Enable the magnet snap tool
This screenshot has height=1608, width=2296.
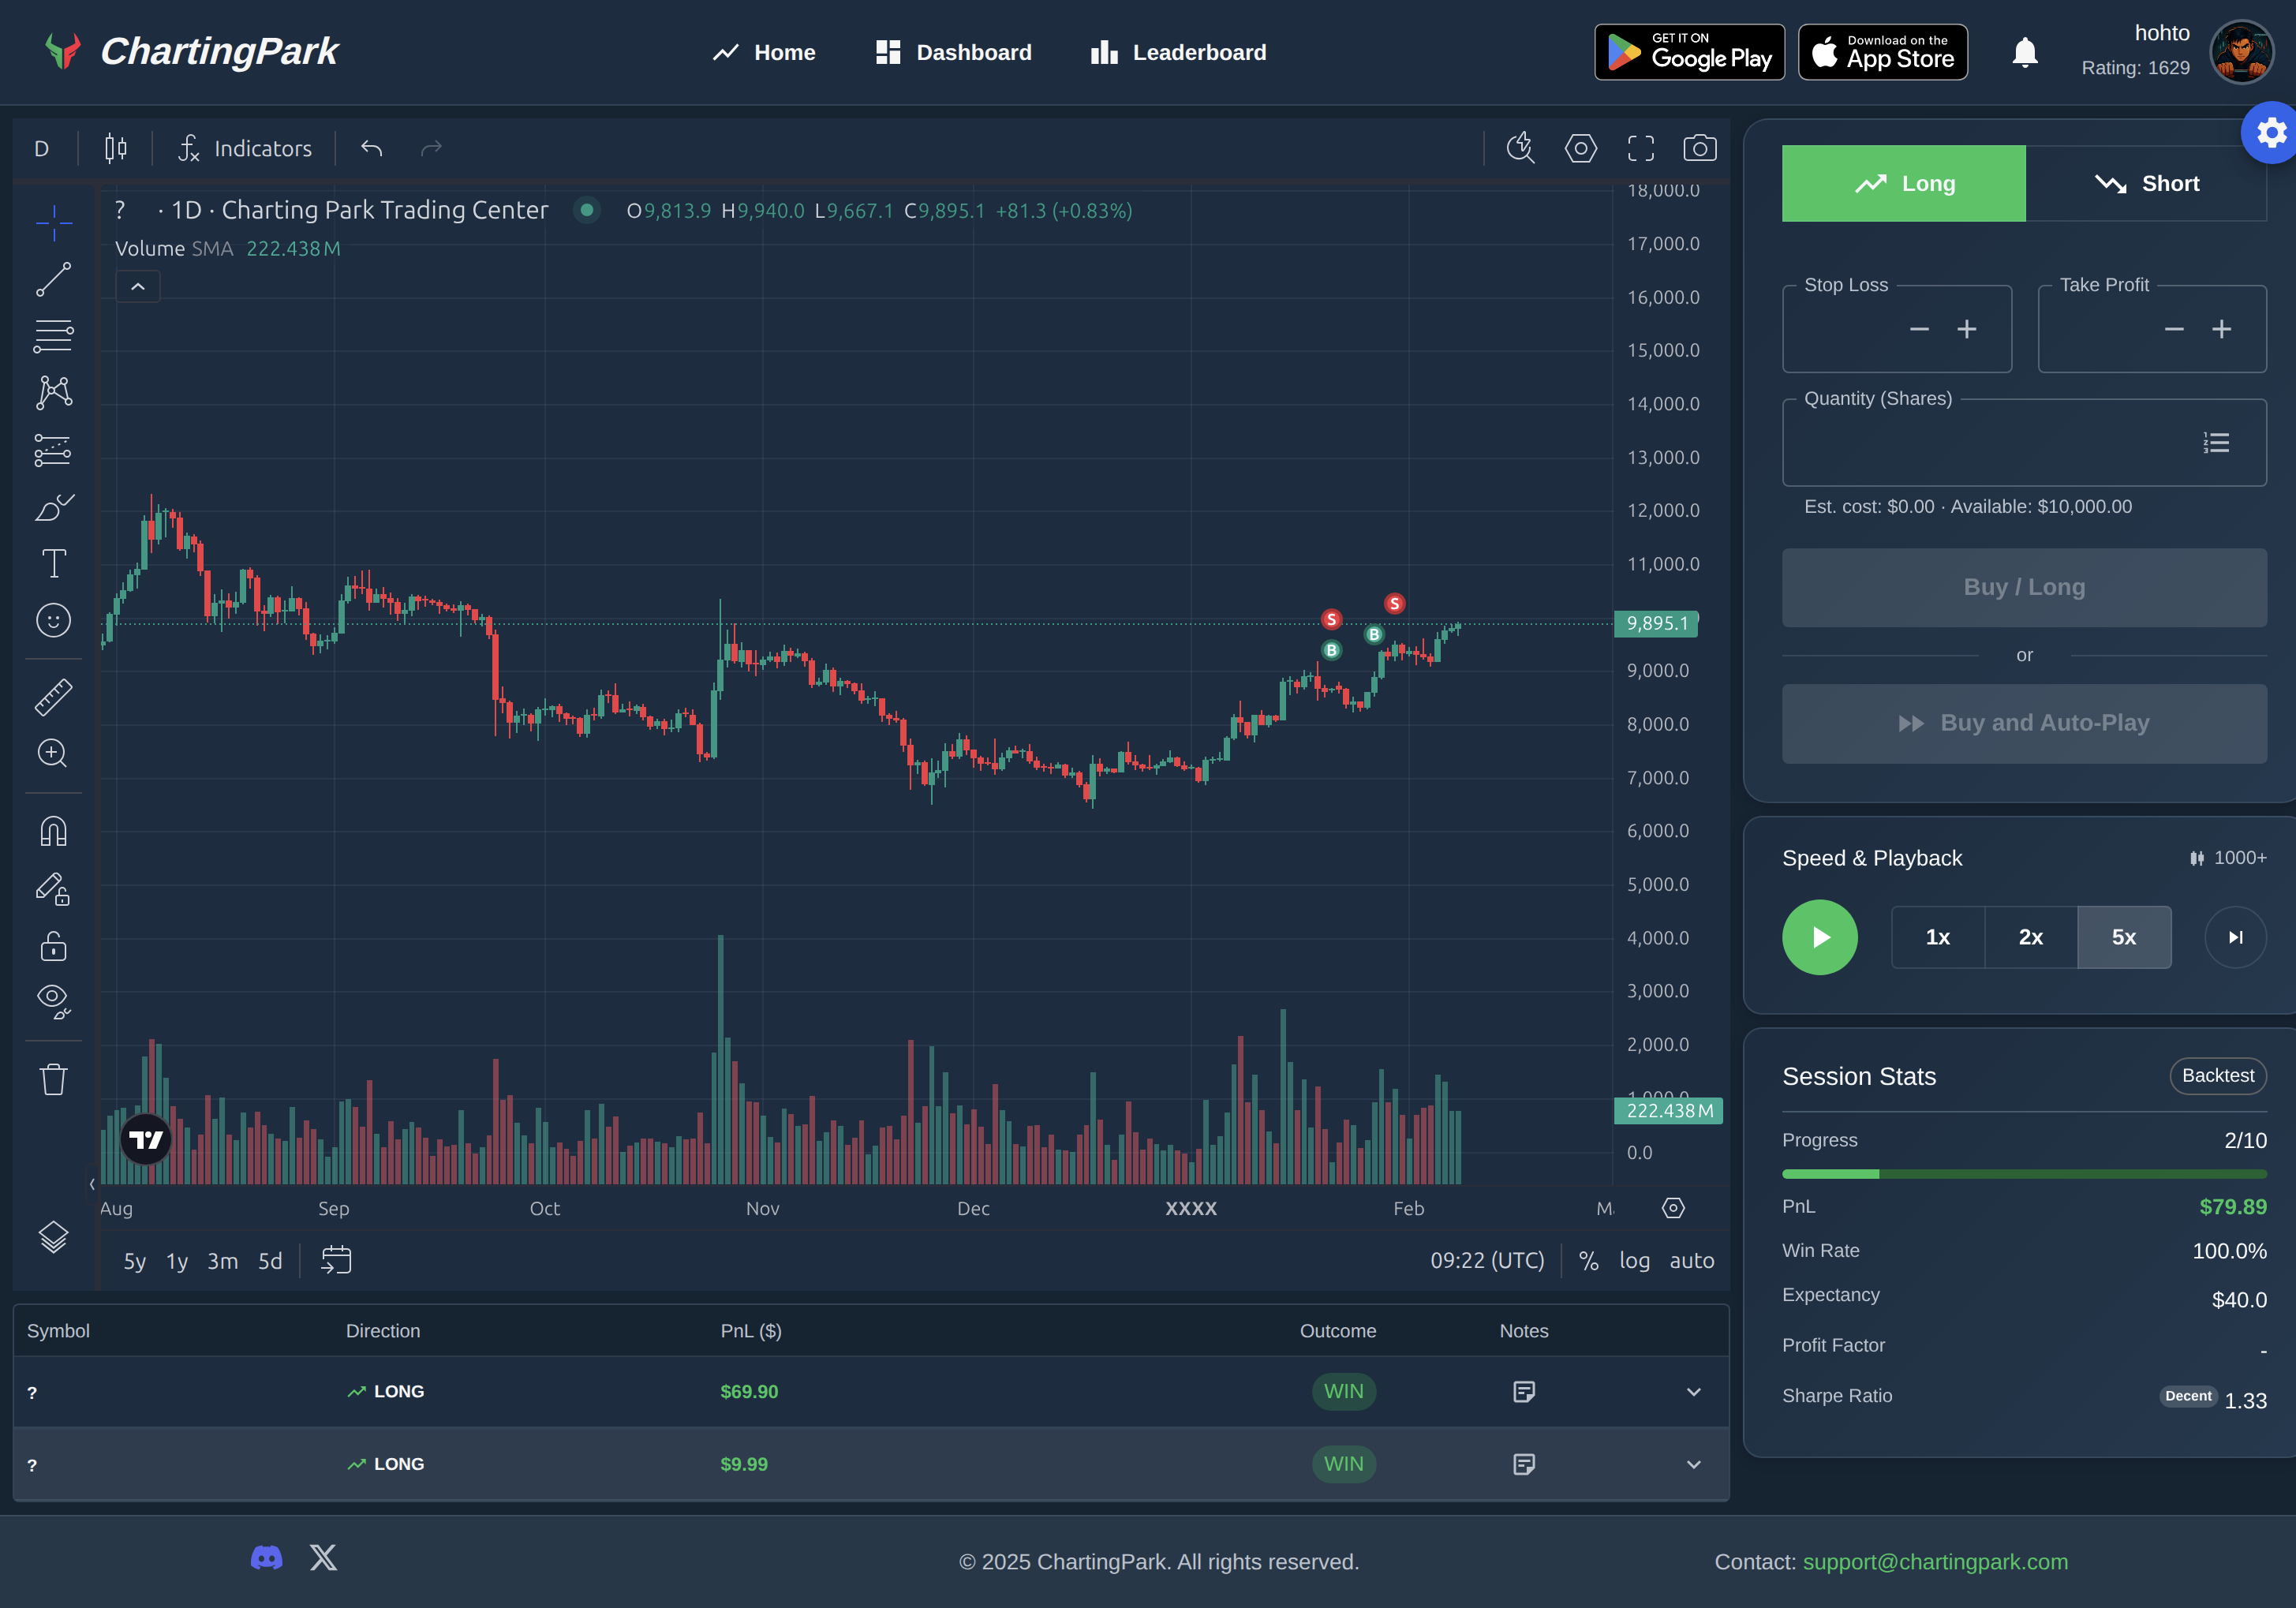tap(53, 830)
